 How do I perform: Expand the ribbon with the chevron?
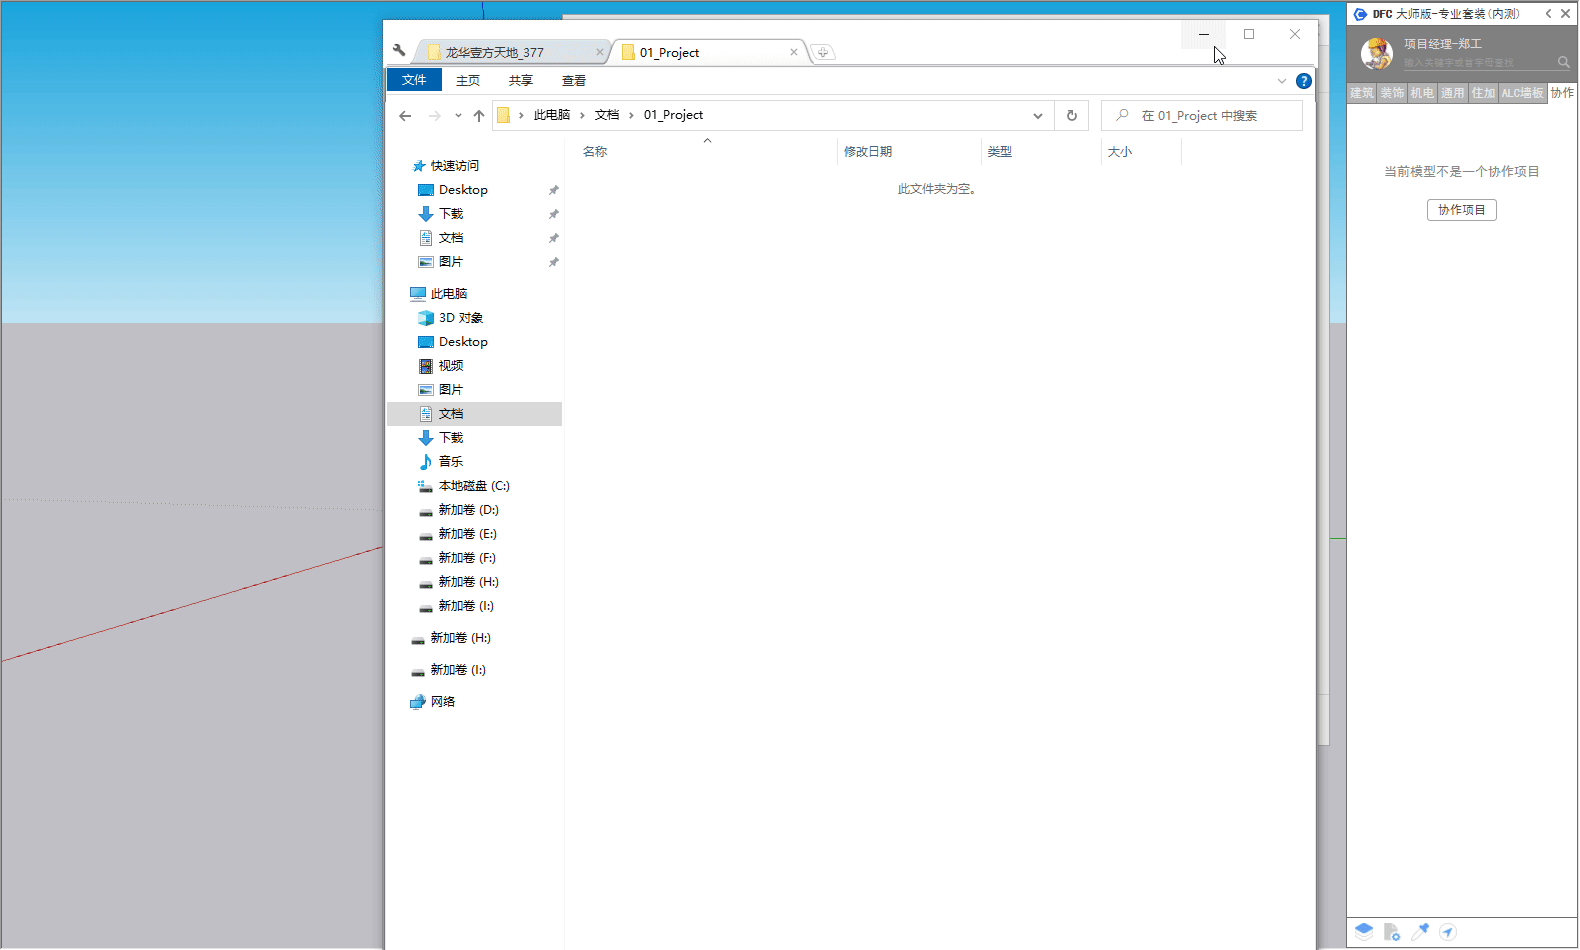1281,81
